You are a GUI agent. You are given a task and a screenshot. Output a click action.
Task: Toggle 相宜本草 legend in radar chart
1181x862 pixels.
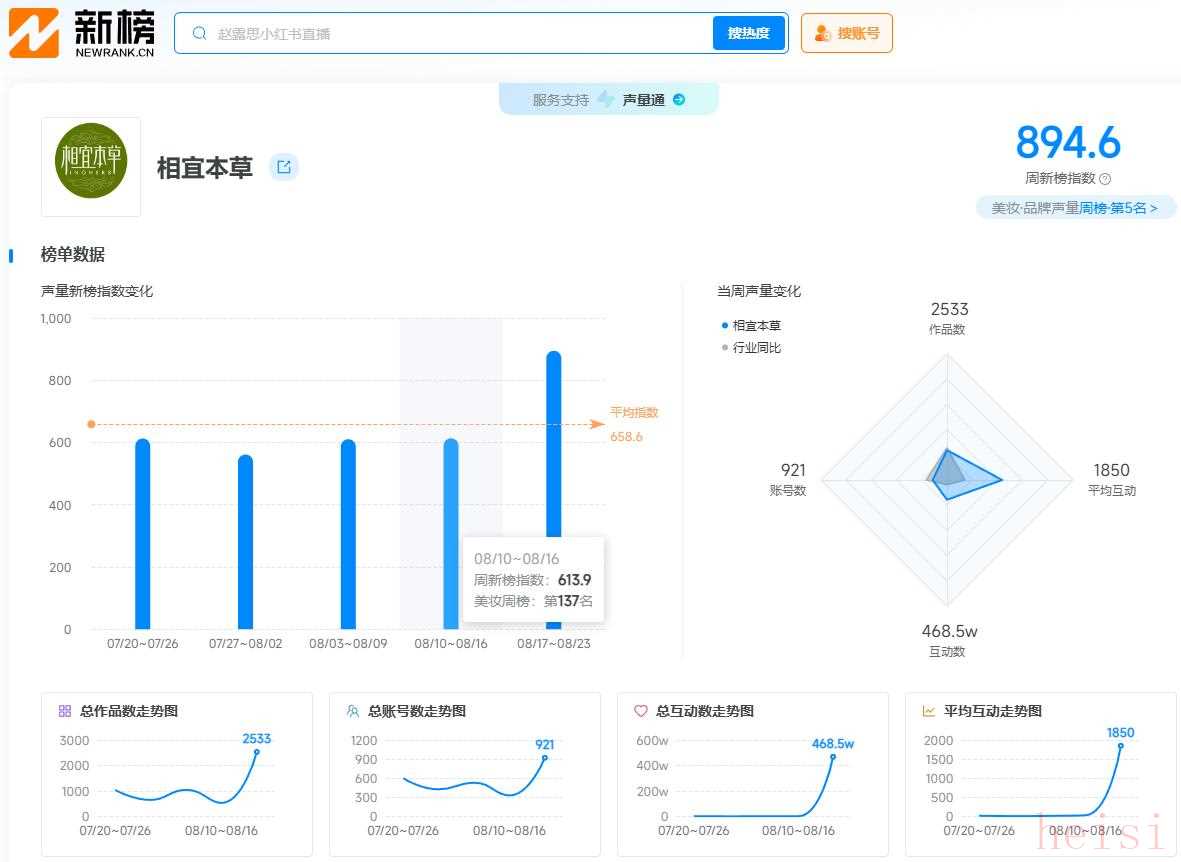point(752,326)
